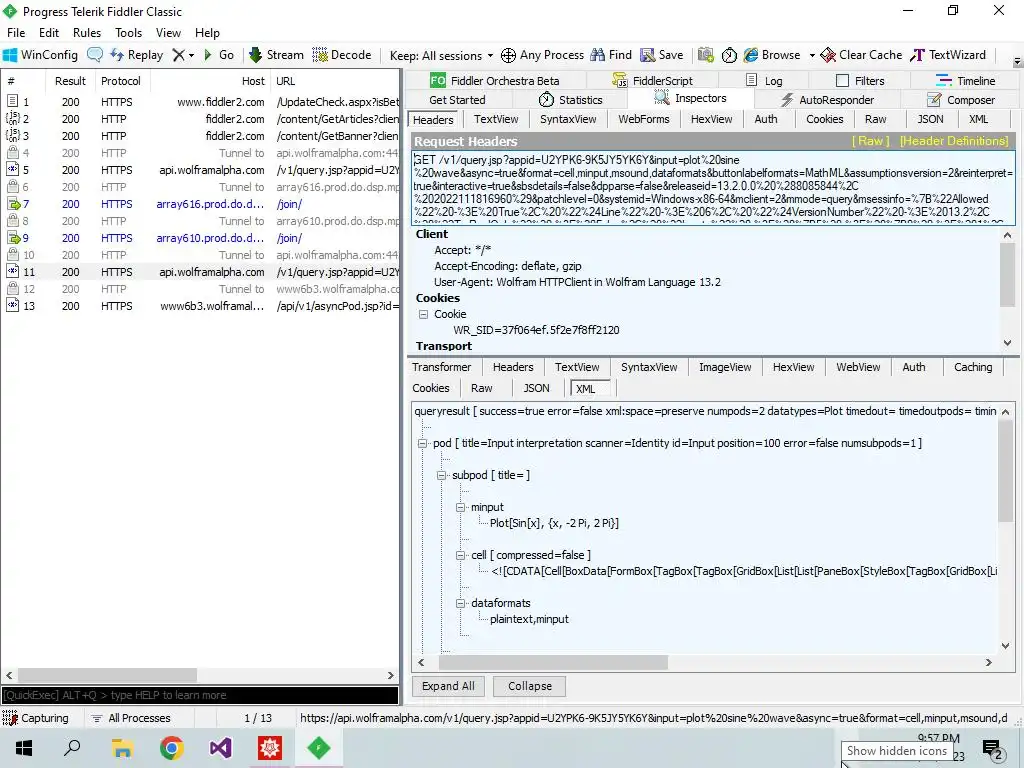Click the Expand All button
Image resolution: width=1024 pixels, height=768 pixels.
(x=448, y=686)
